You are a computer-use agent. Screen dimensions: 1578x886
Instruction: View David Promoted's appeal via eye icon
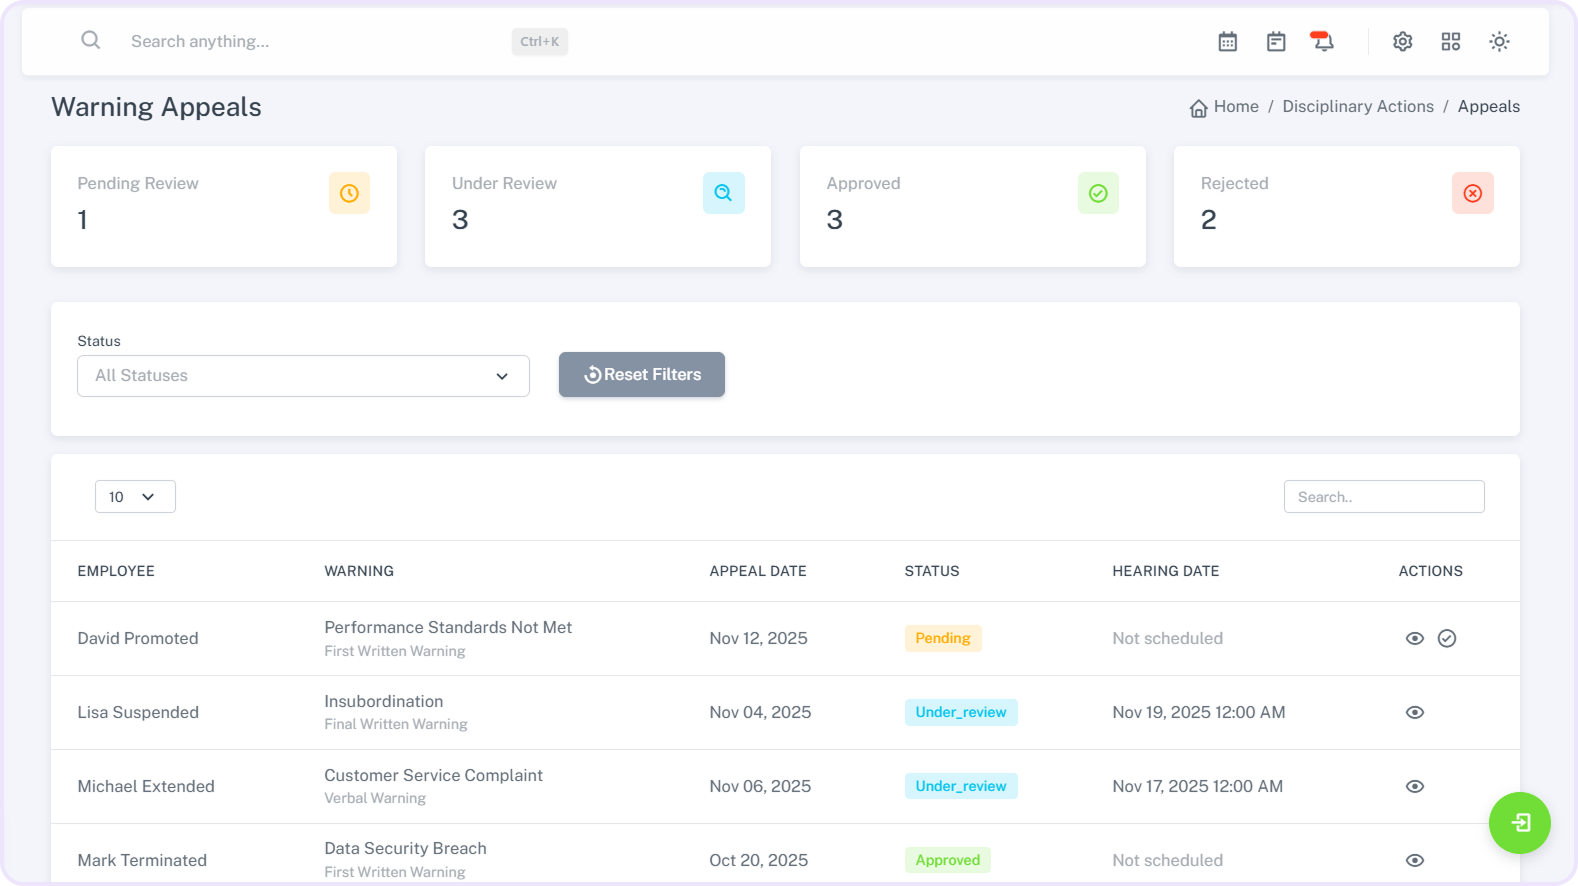coord(1414,638)
